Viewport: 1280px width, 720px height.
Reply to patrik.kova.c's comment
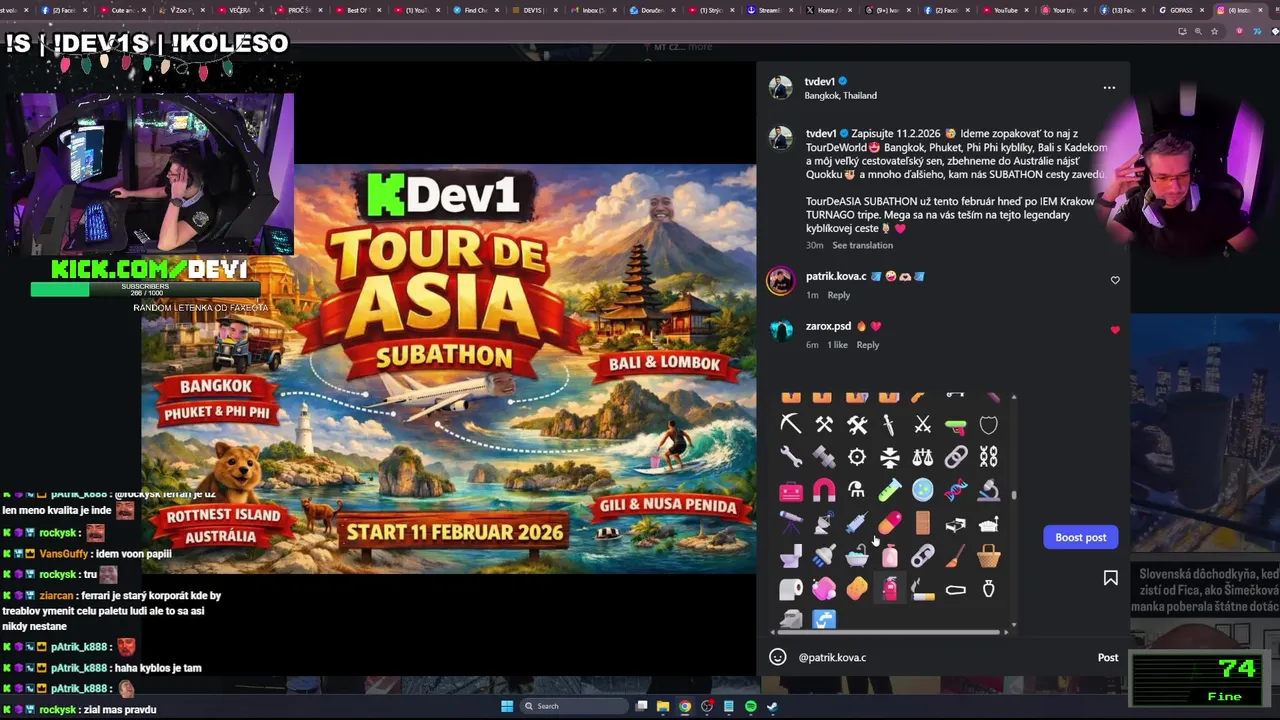point(839,295)
